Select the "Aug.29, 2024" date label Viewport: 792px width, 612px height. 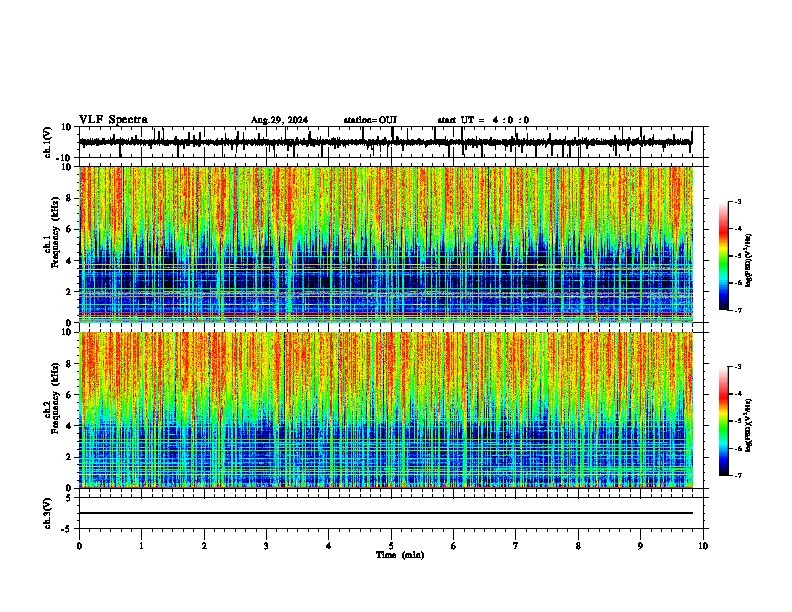click(279, 120)
